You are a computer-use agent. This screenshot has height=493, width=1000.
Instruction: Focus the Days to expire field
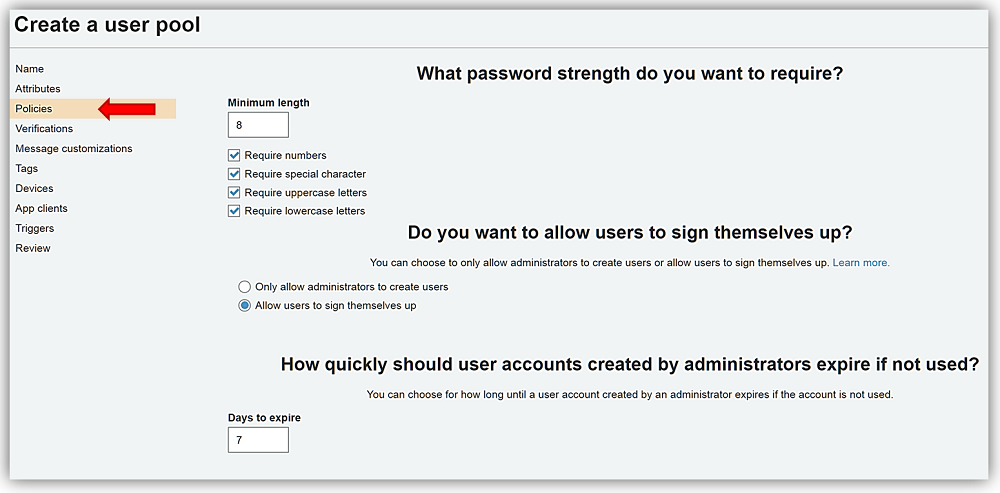pos(258,440)
